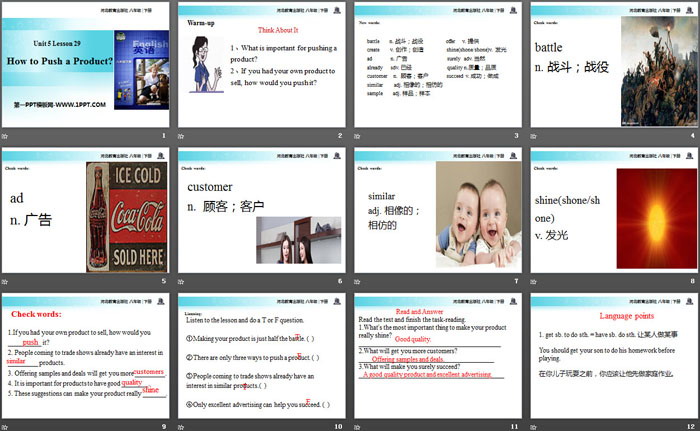Click the animation star icon under slide 4
Image resolution: width=700 pixels, height=431 pixels.
[533, 136]
